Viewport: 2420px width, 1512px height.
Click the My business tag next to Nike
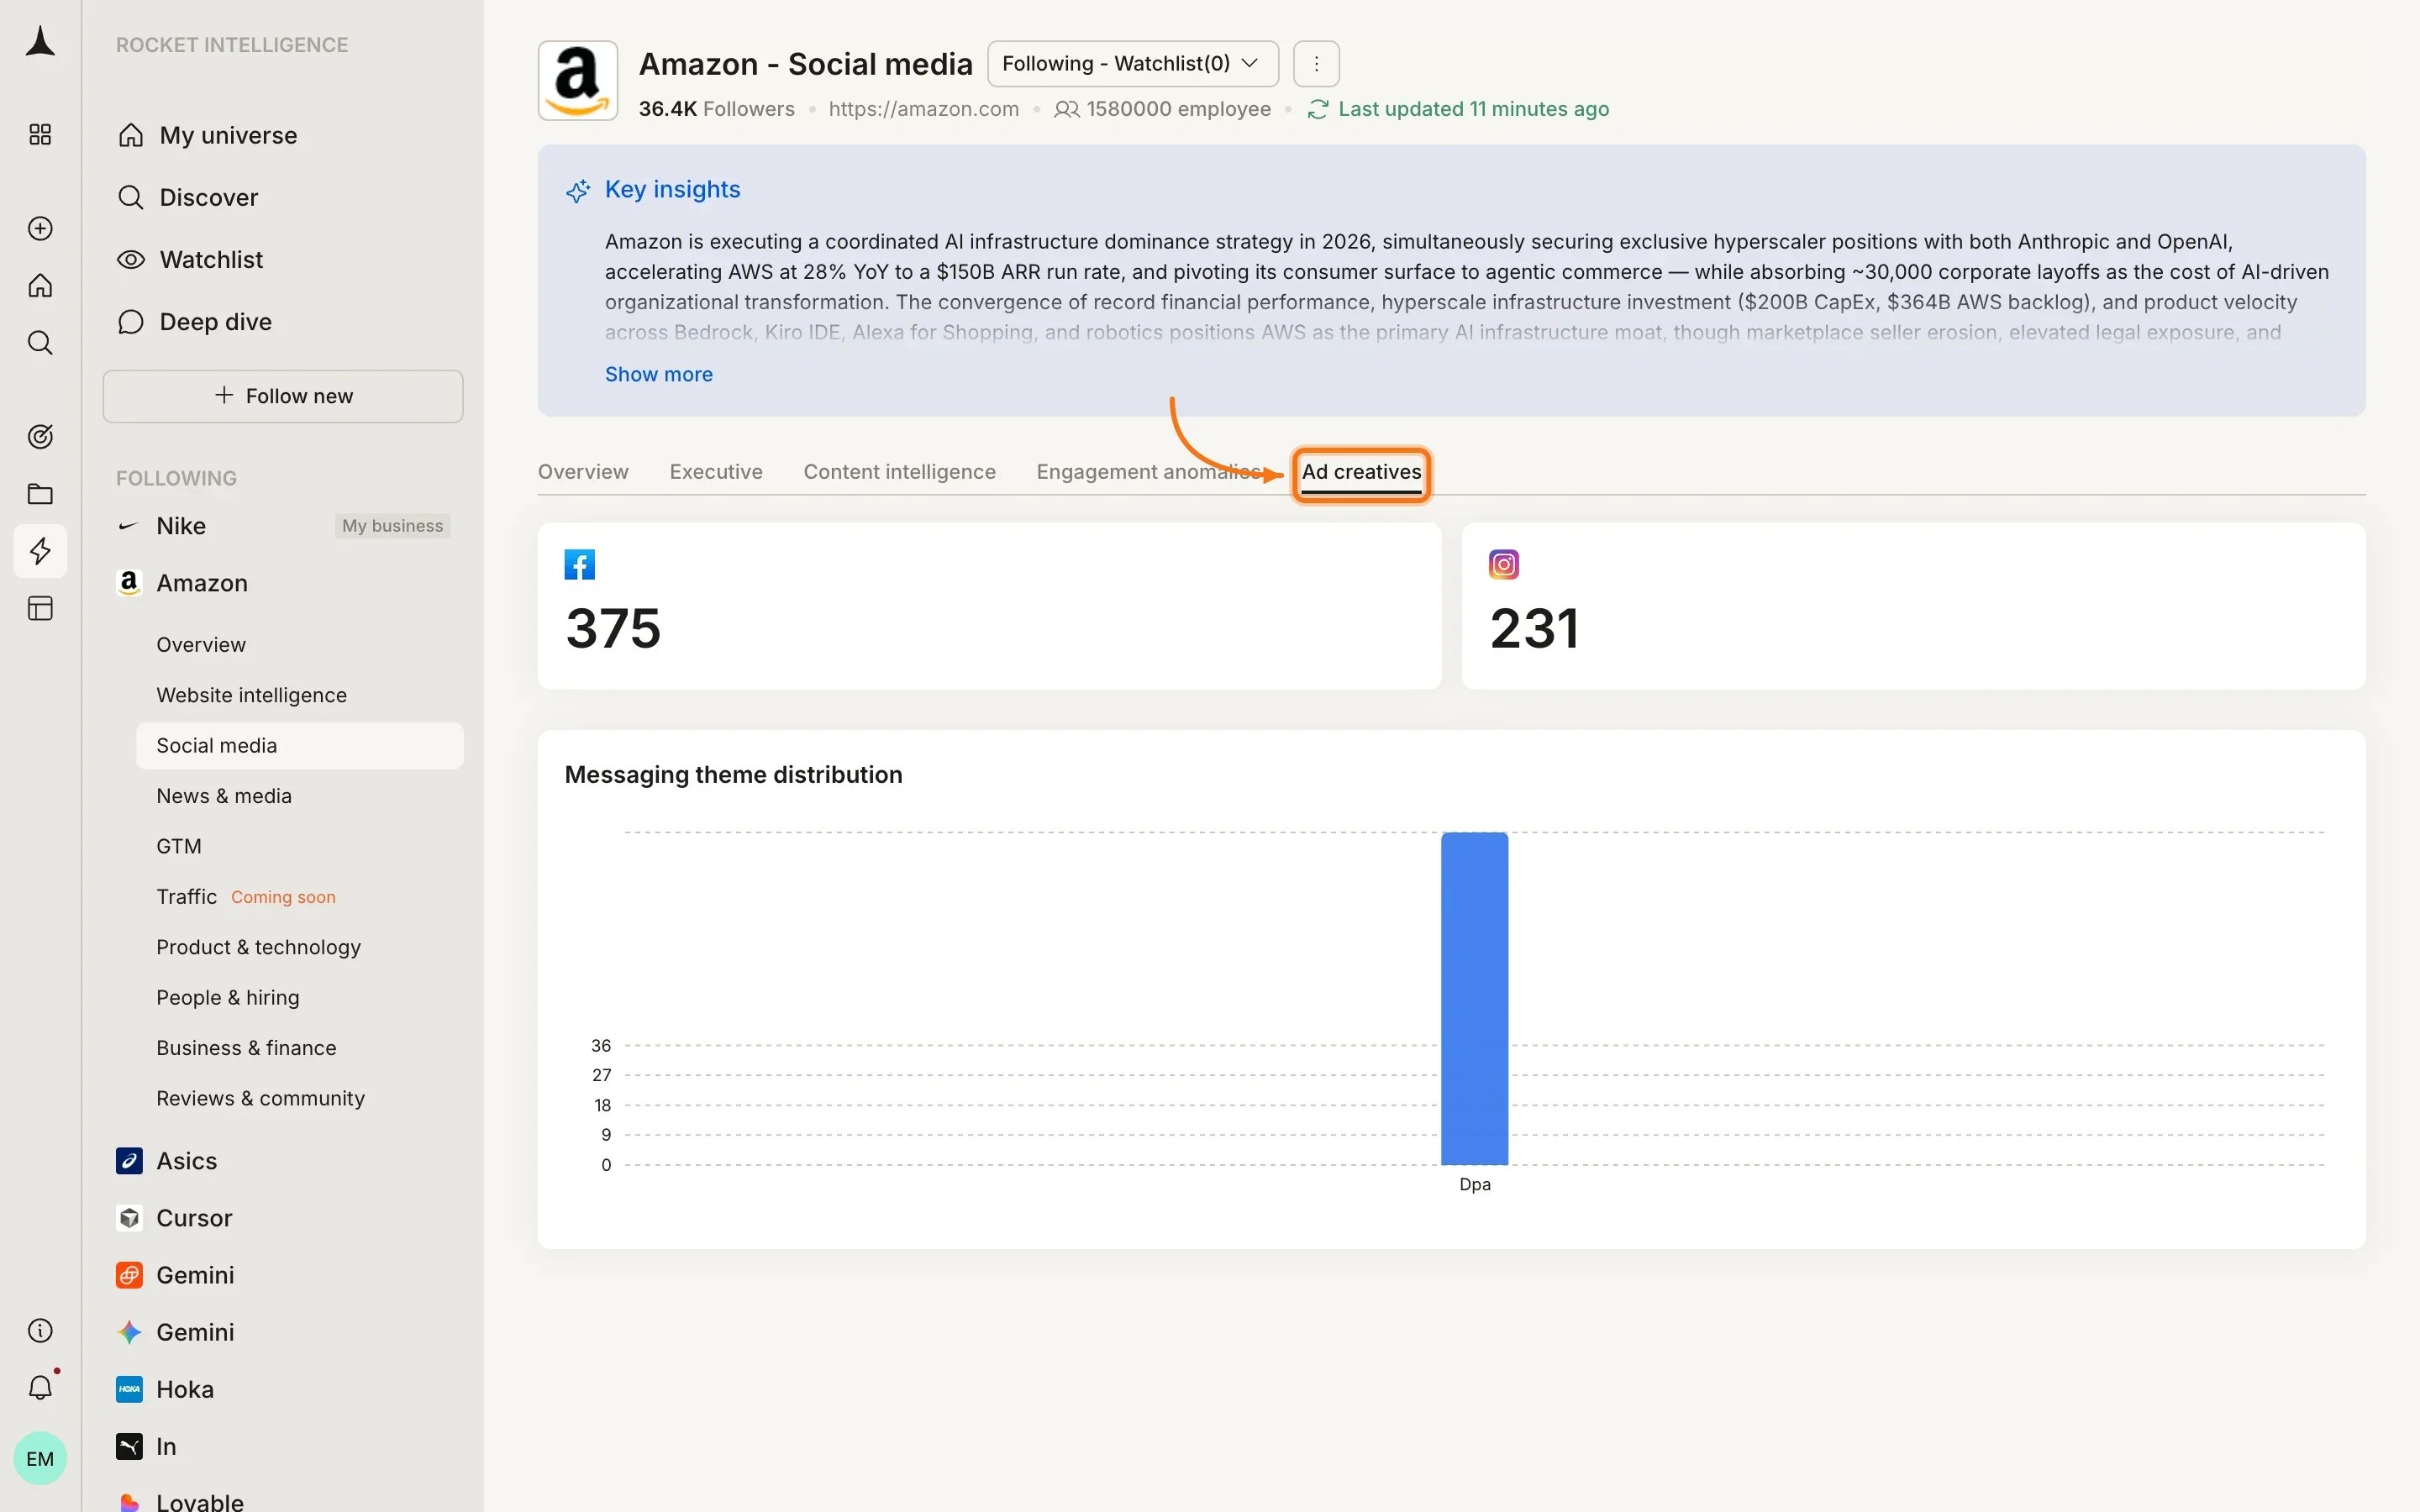pyautogui.click(x=392, y=526)
